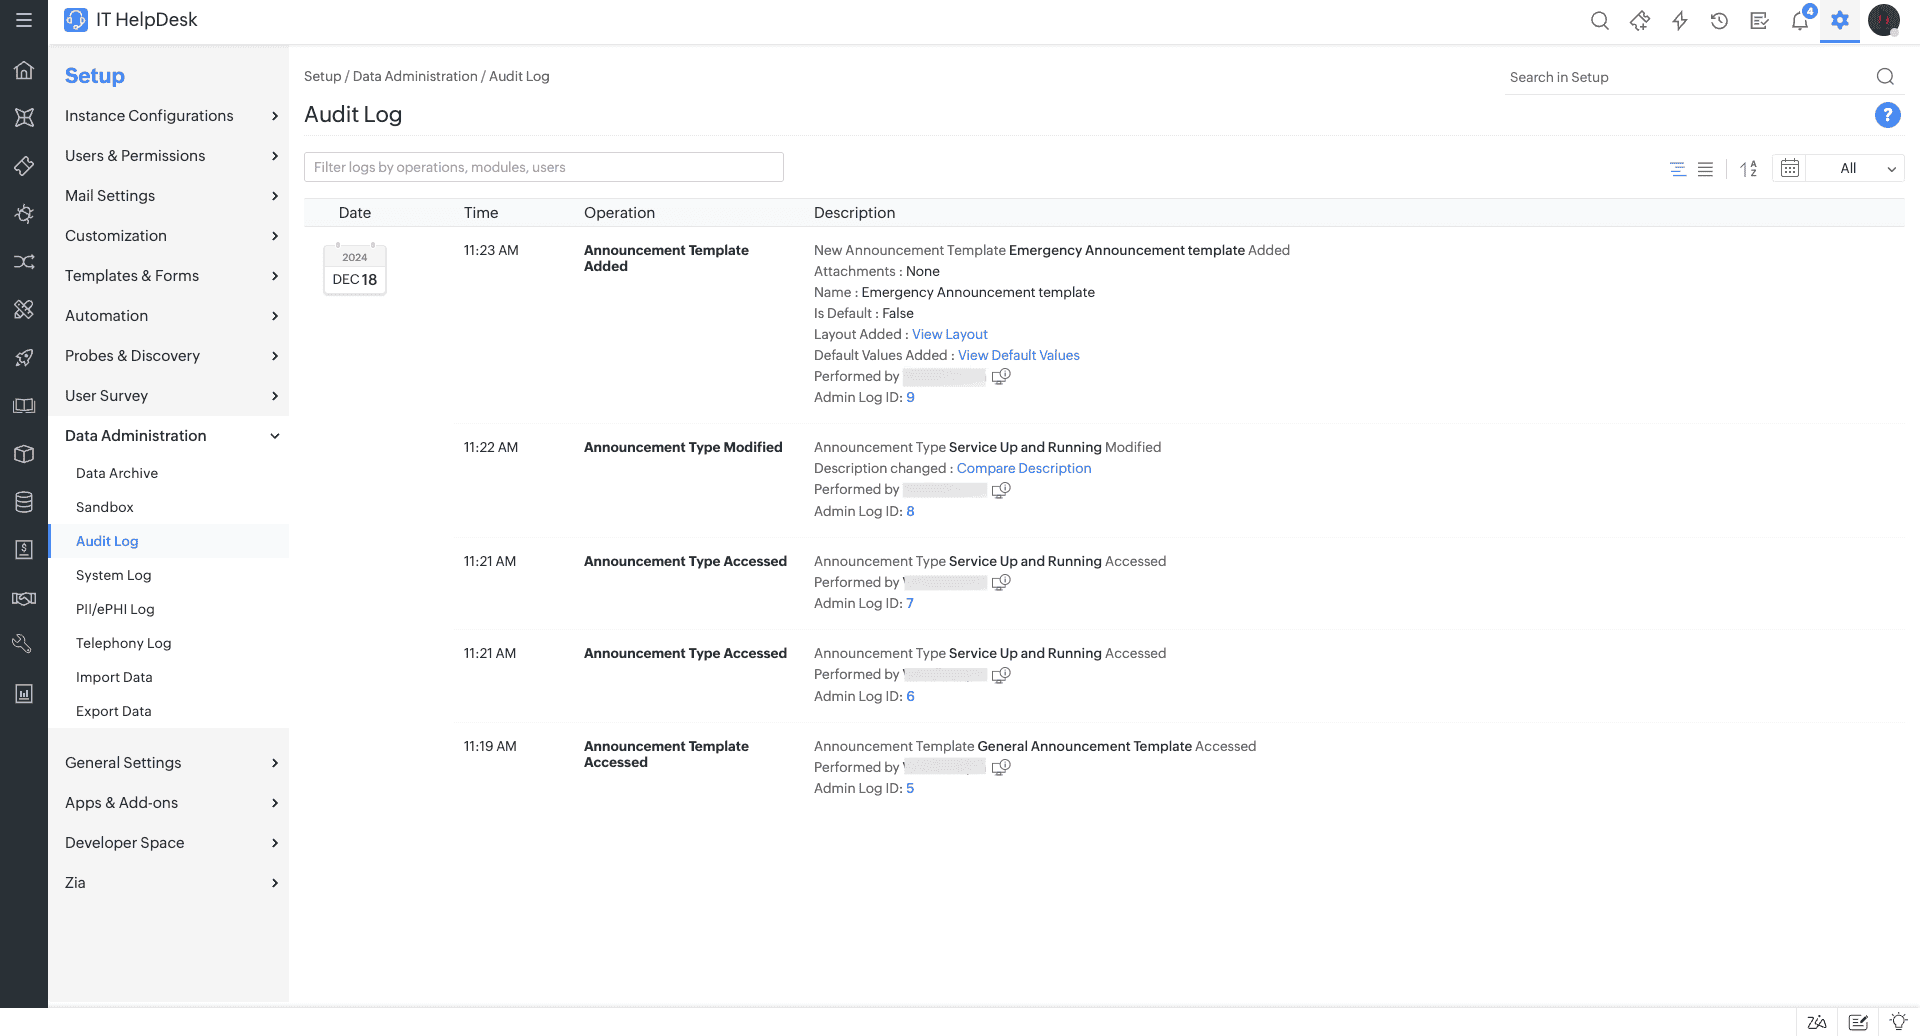Screen dimensions: 1920x1036
Task: Open the Compare Description link
Action: 1023,468
